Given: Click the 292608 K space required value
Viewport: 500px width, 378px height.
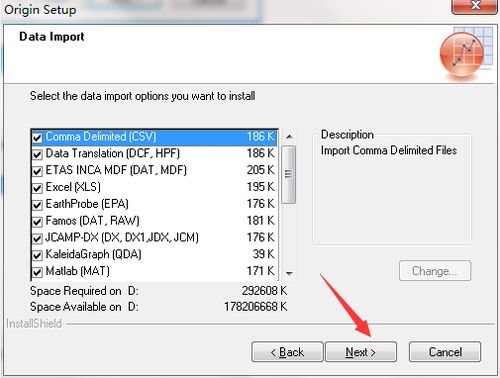Looking at the screenshot, I should point(264,291).
